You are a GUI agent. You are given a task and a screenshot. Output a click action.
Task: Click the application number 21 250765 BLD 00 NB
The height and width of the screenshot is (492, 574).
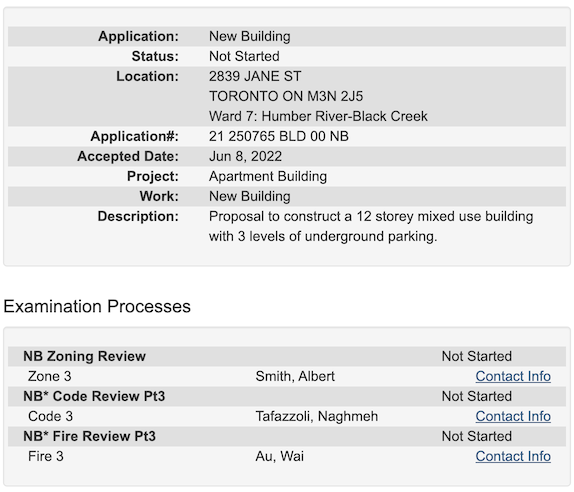(279, 136)
